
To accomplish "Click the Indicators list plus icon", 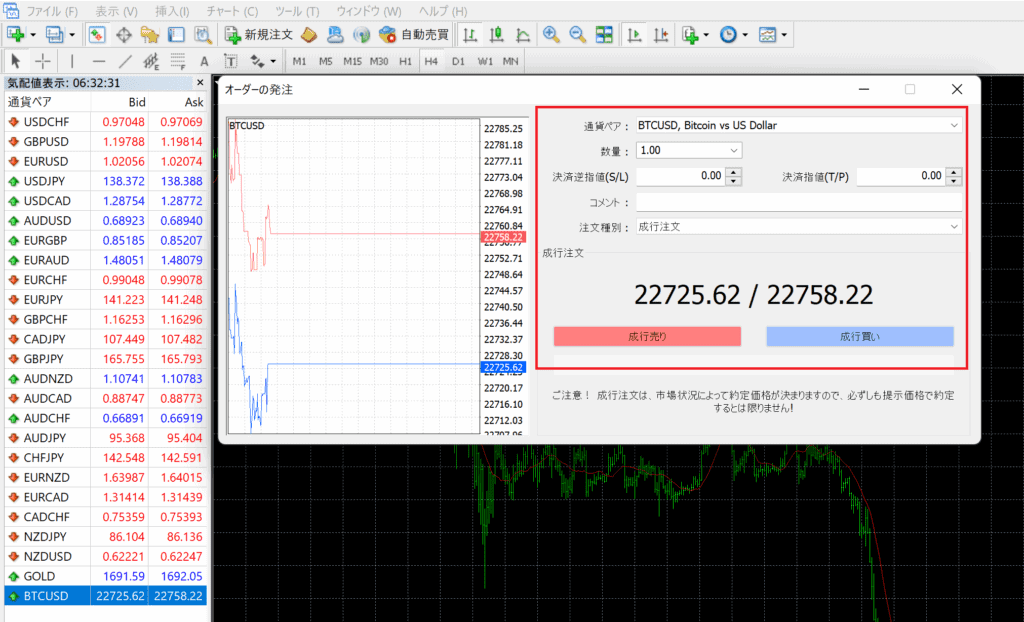I will [690, 34].
